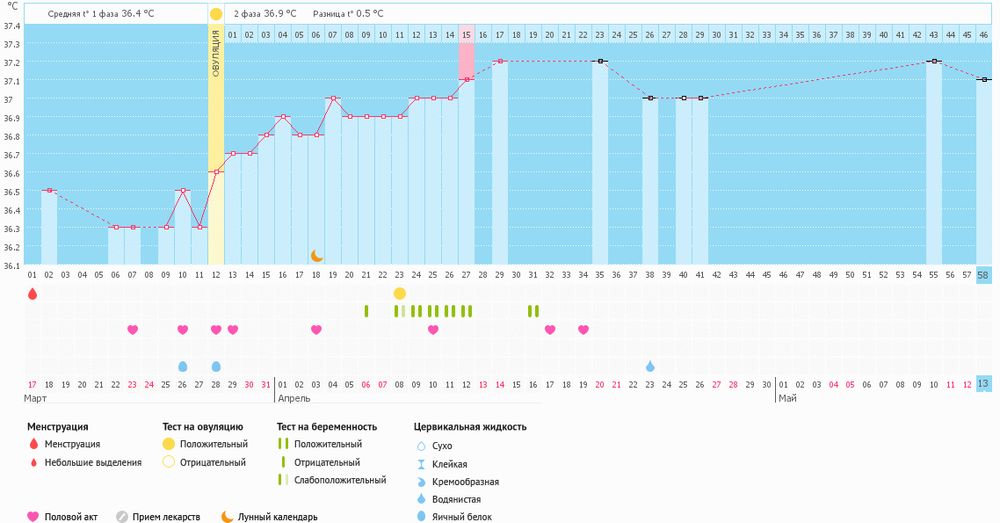1000x523 pixels.
Task: Click the heart icon on April 19
Action: 583,330
